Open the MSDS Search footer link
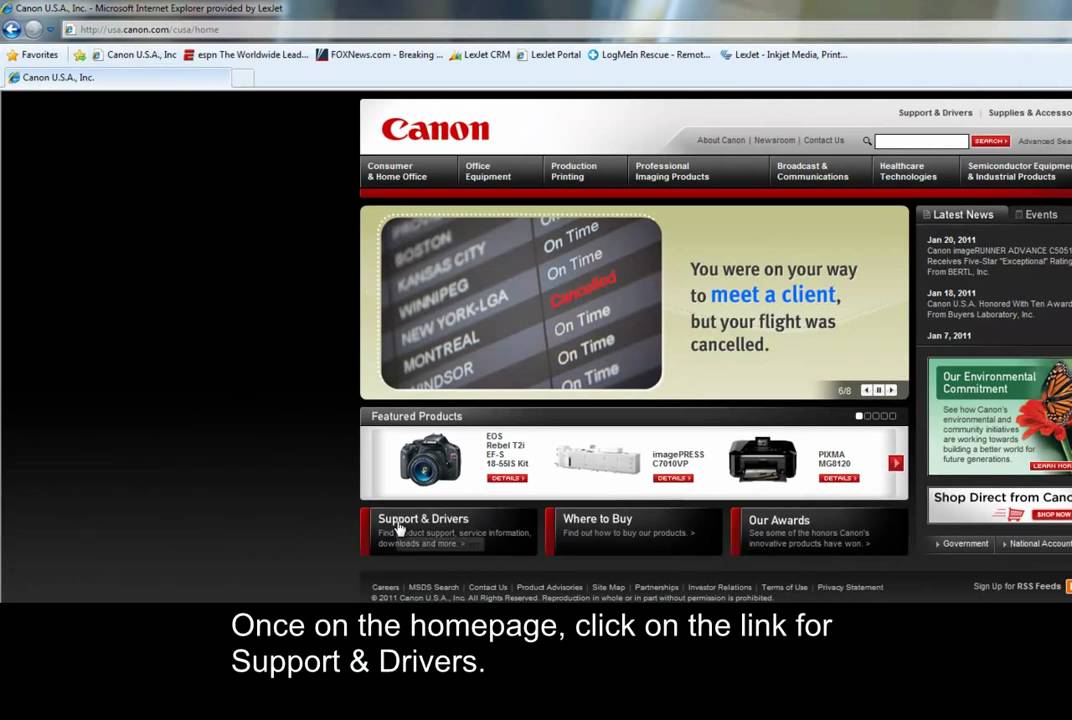The height and width of the screenshot is (720, 1072). pos(433,587)
